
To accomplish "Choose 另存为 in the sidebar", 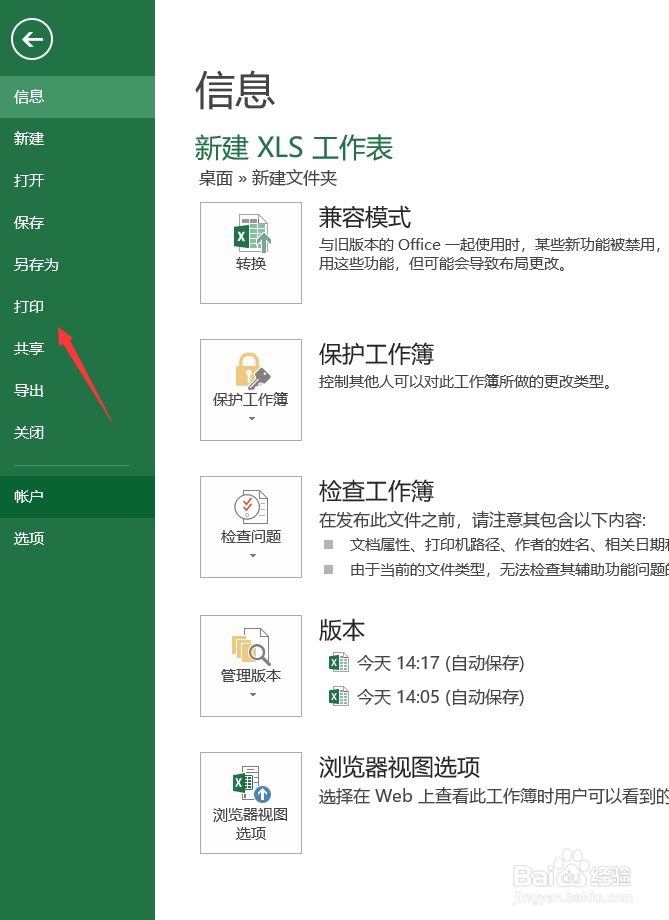I will tap(77, 265).
